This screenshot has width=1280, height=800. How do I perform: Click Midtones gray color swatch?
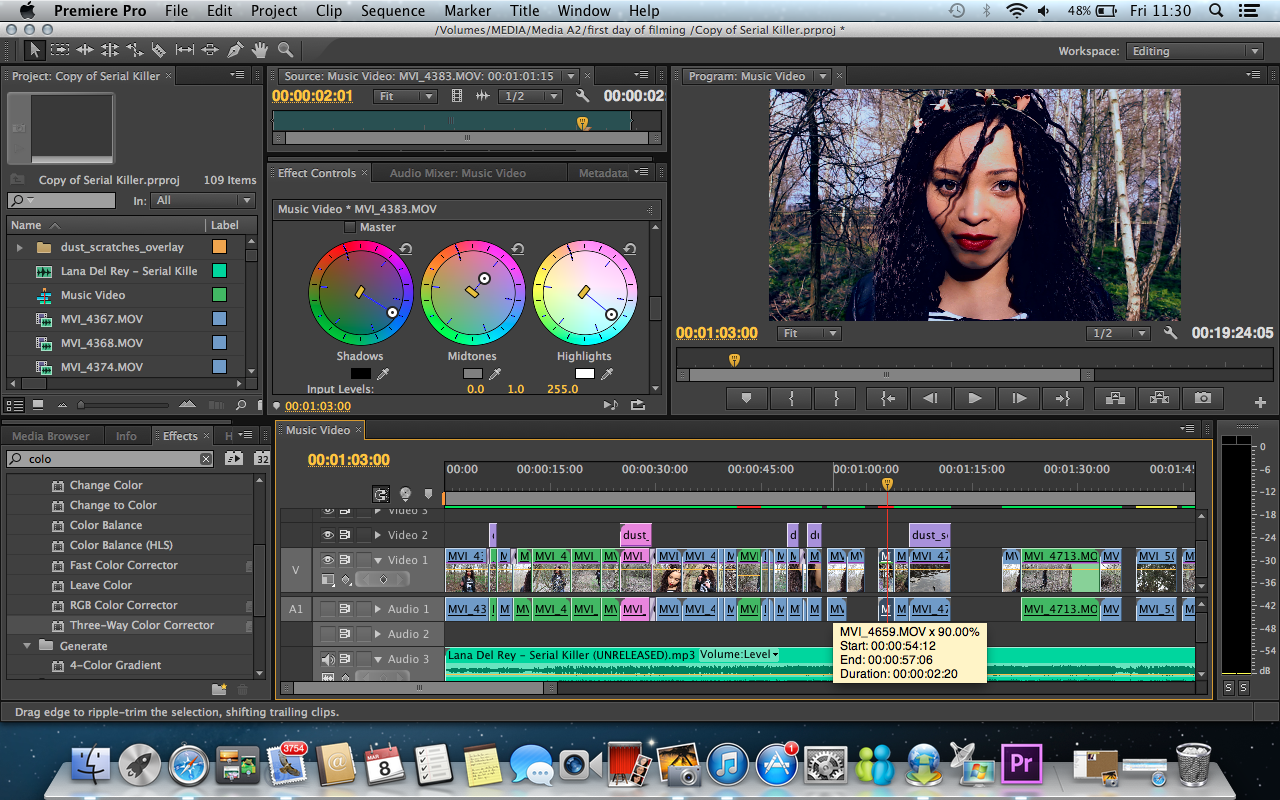pos(472,374)
